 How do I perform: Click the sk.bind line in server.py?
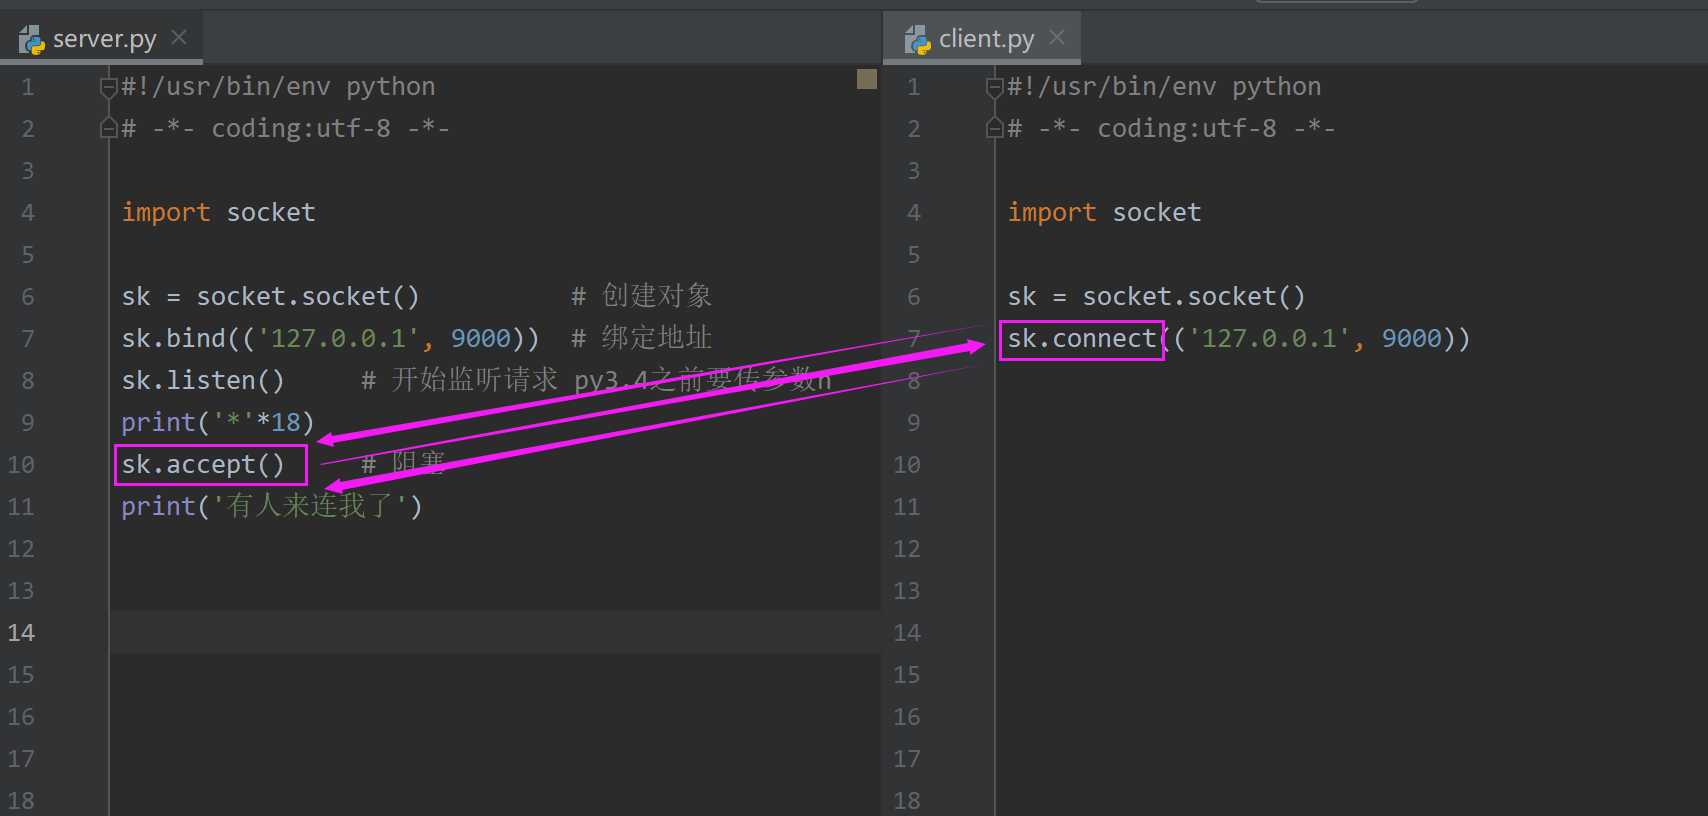(x=330, y=338)
